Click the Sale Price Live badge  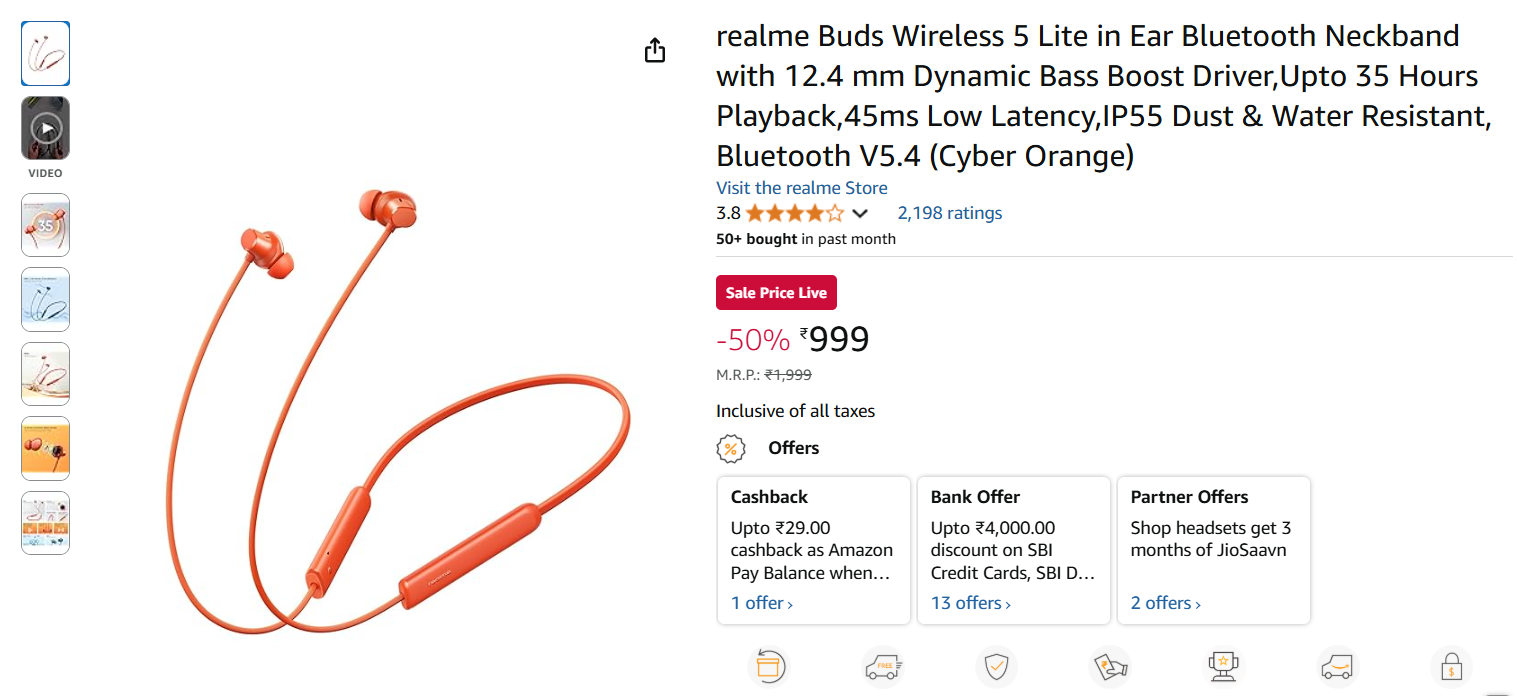[x=776, y=293]
